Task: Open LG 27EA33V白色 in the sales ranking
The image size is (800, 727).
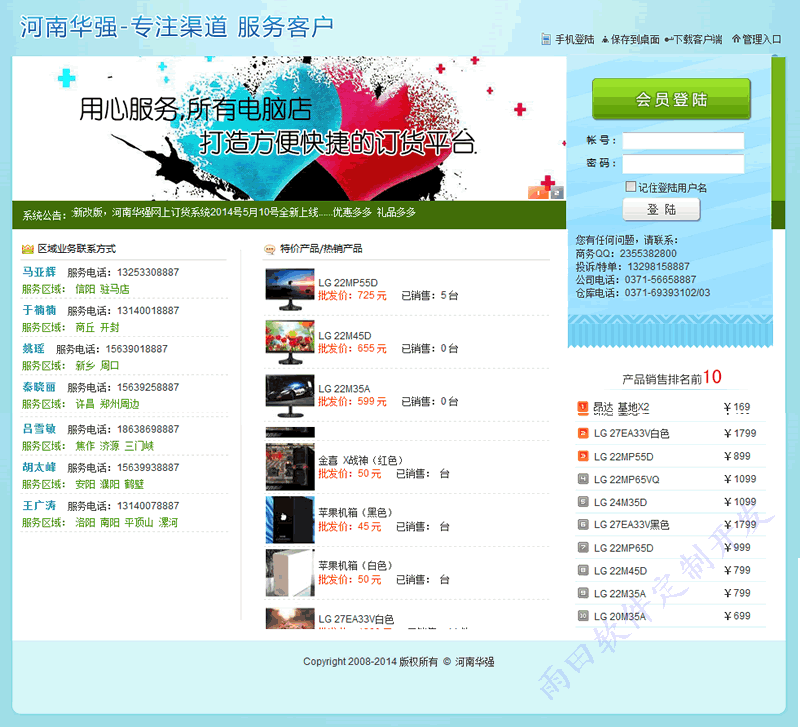Action: (631, 434)
